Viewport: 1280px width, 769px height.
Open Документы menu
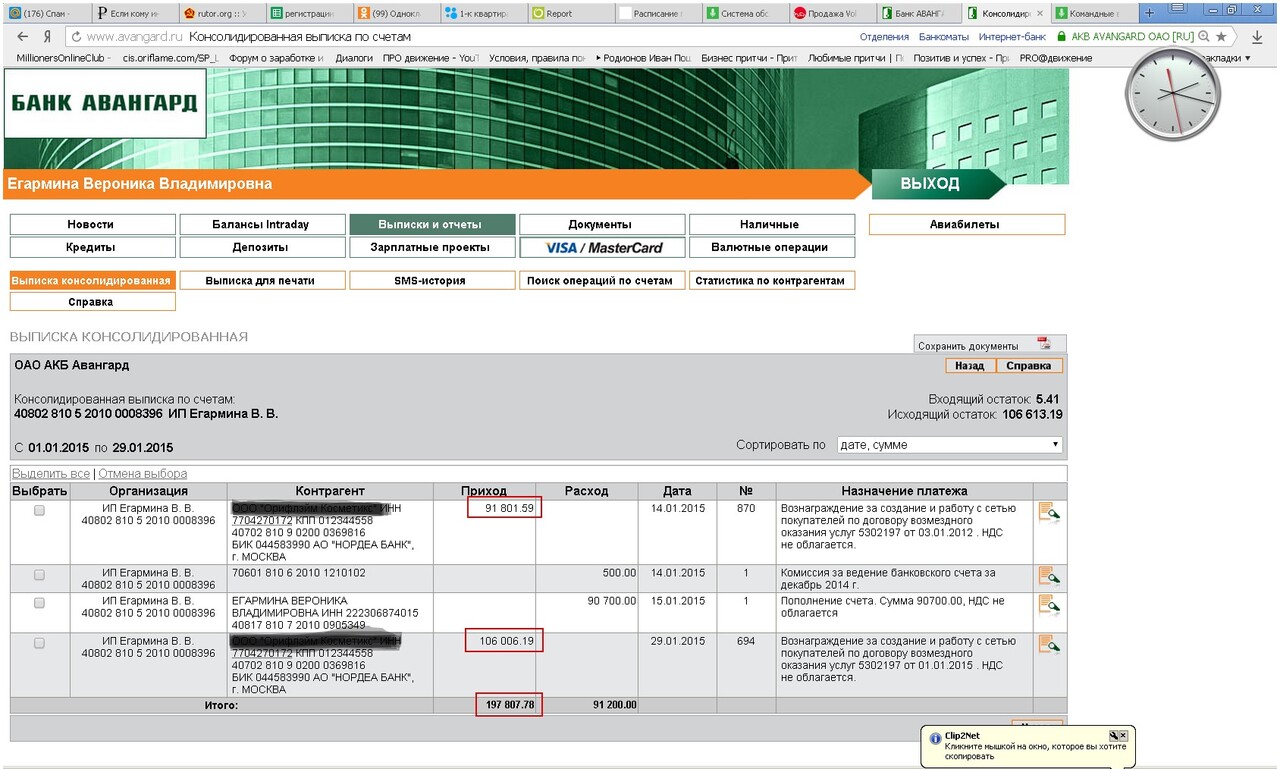(x=602, y=224)
